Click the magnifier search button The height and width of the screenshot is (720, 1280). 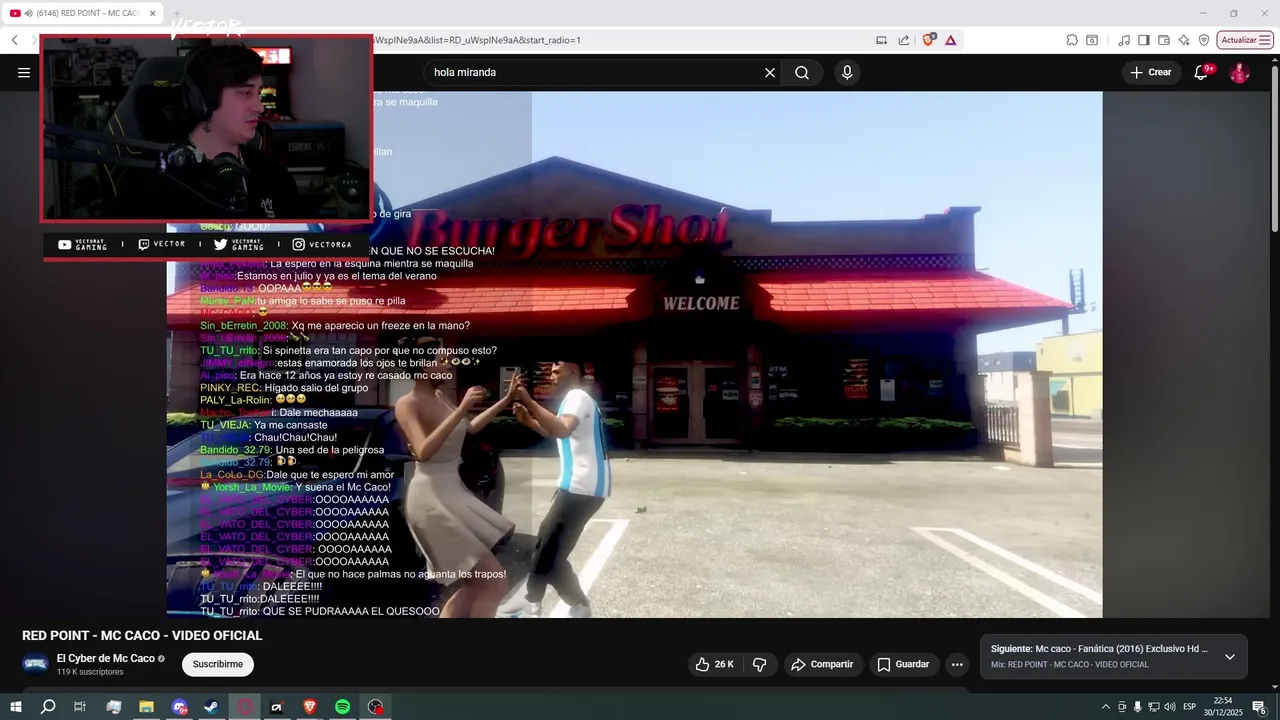pyautogui.click(x=802, y=72)
